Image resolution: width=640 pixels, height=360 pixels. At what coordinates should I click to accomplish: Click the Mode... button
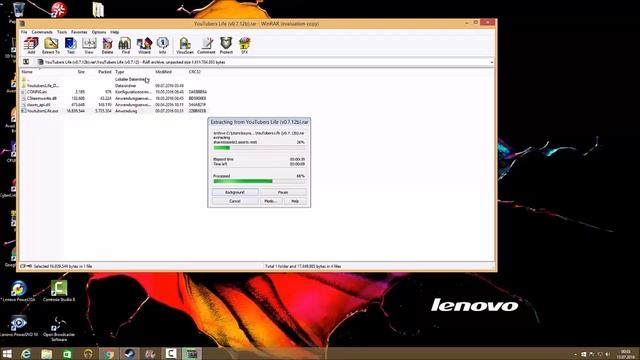[270, 201]
